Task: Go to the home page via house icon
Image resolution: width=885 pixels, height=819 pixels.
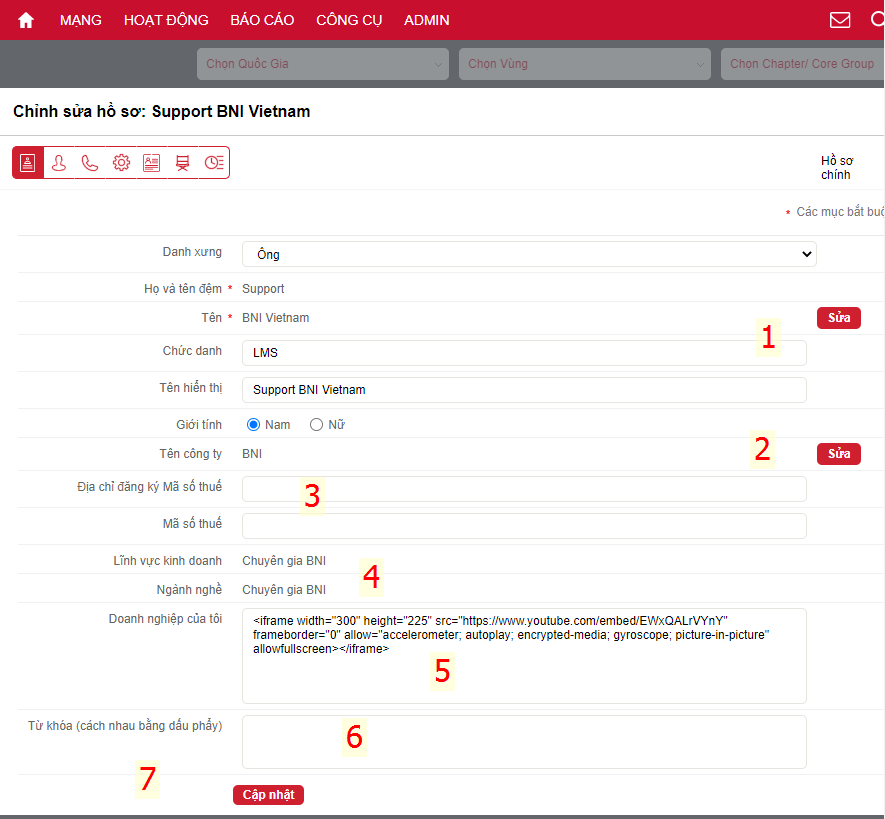Action: 26,20
